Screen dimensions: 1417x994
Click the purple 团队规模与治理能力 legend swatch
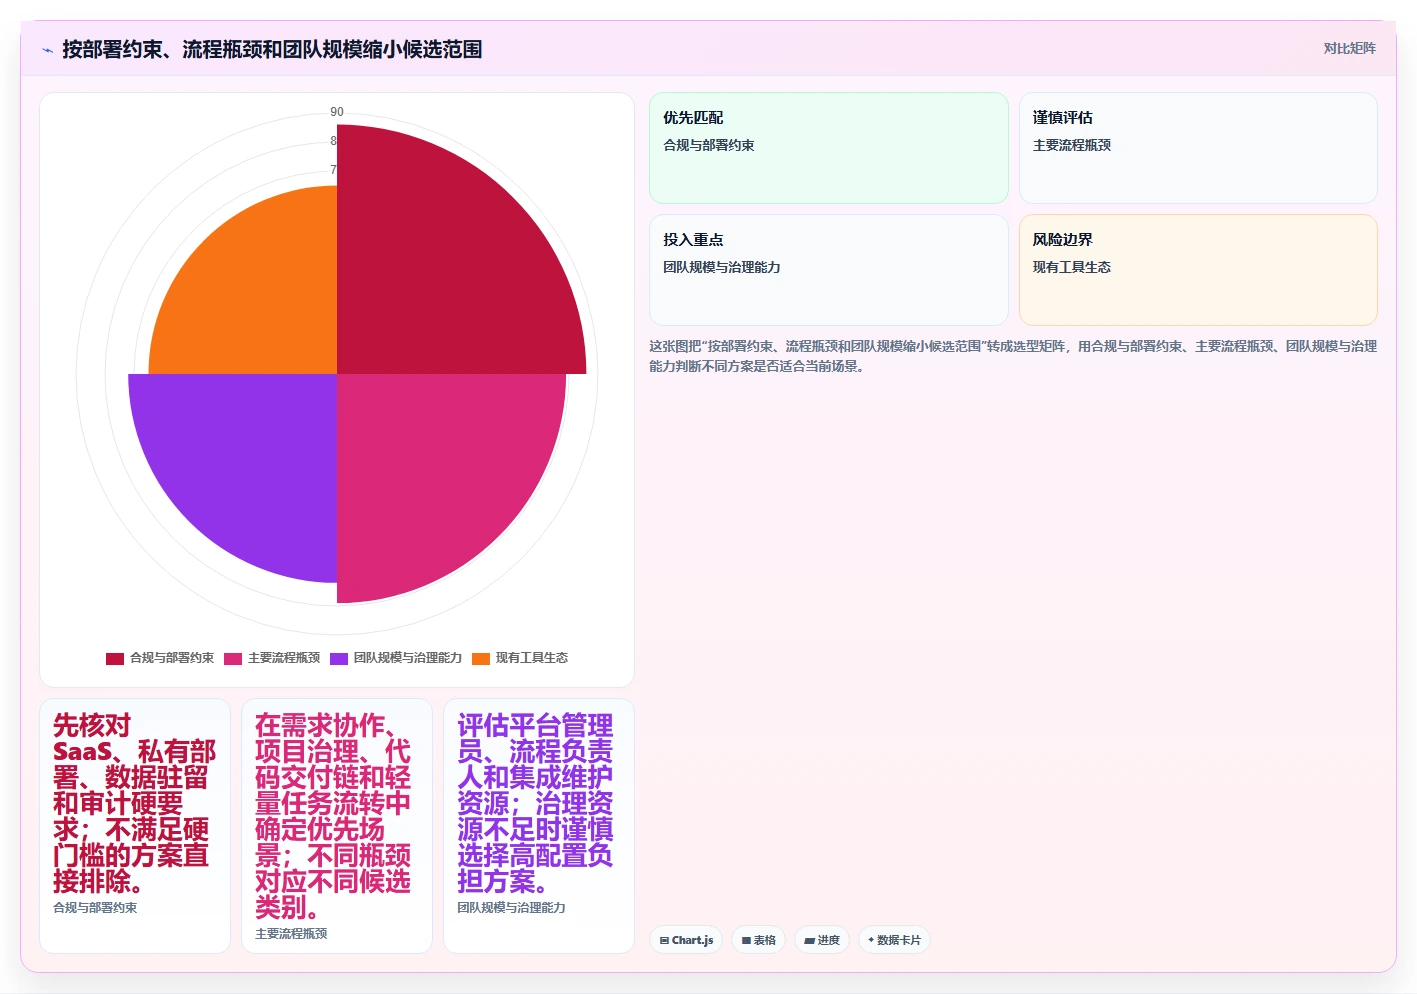point(339,658)
